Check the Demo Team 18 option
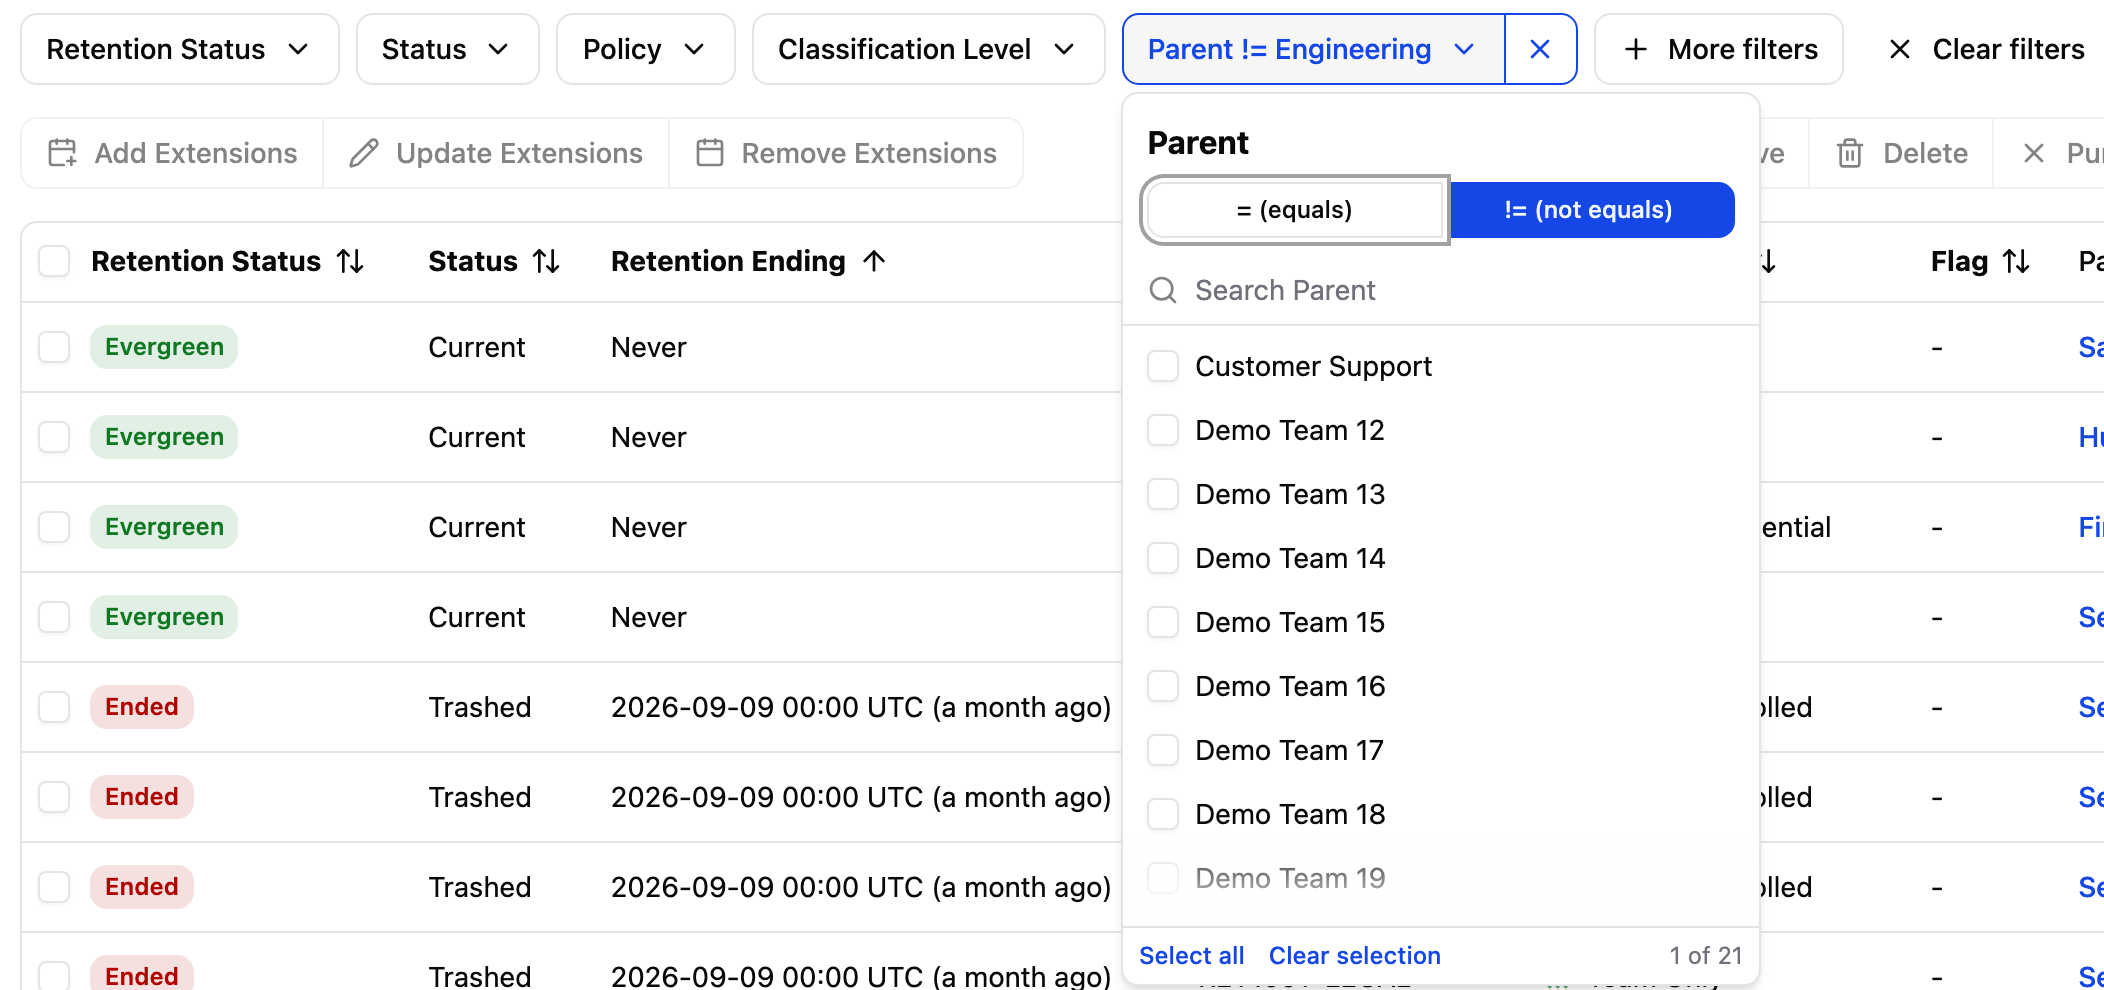 click(x=1163, y=814)
